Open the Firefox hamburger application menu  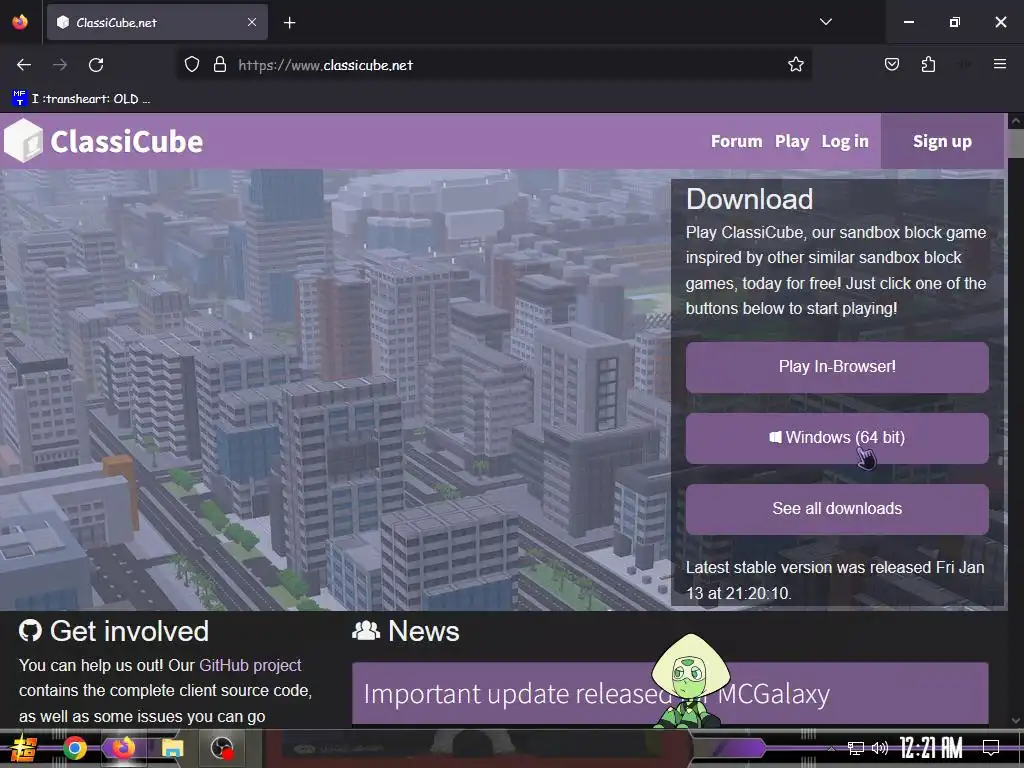click(1000, 64)
